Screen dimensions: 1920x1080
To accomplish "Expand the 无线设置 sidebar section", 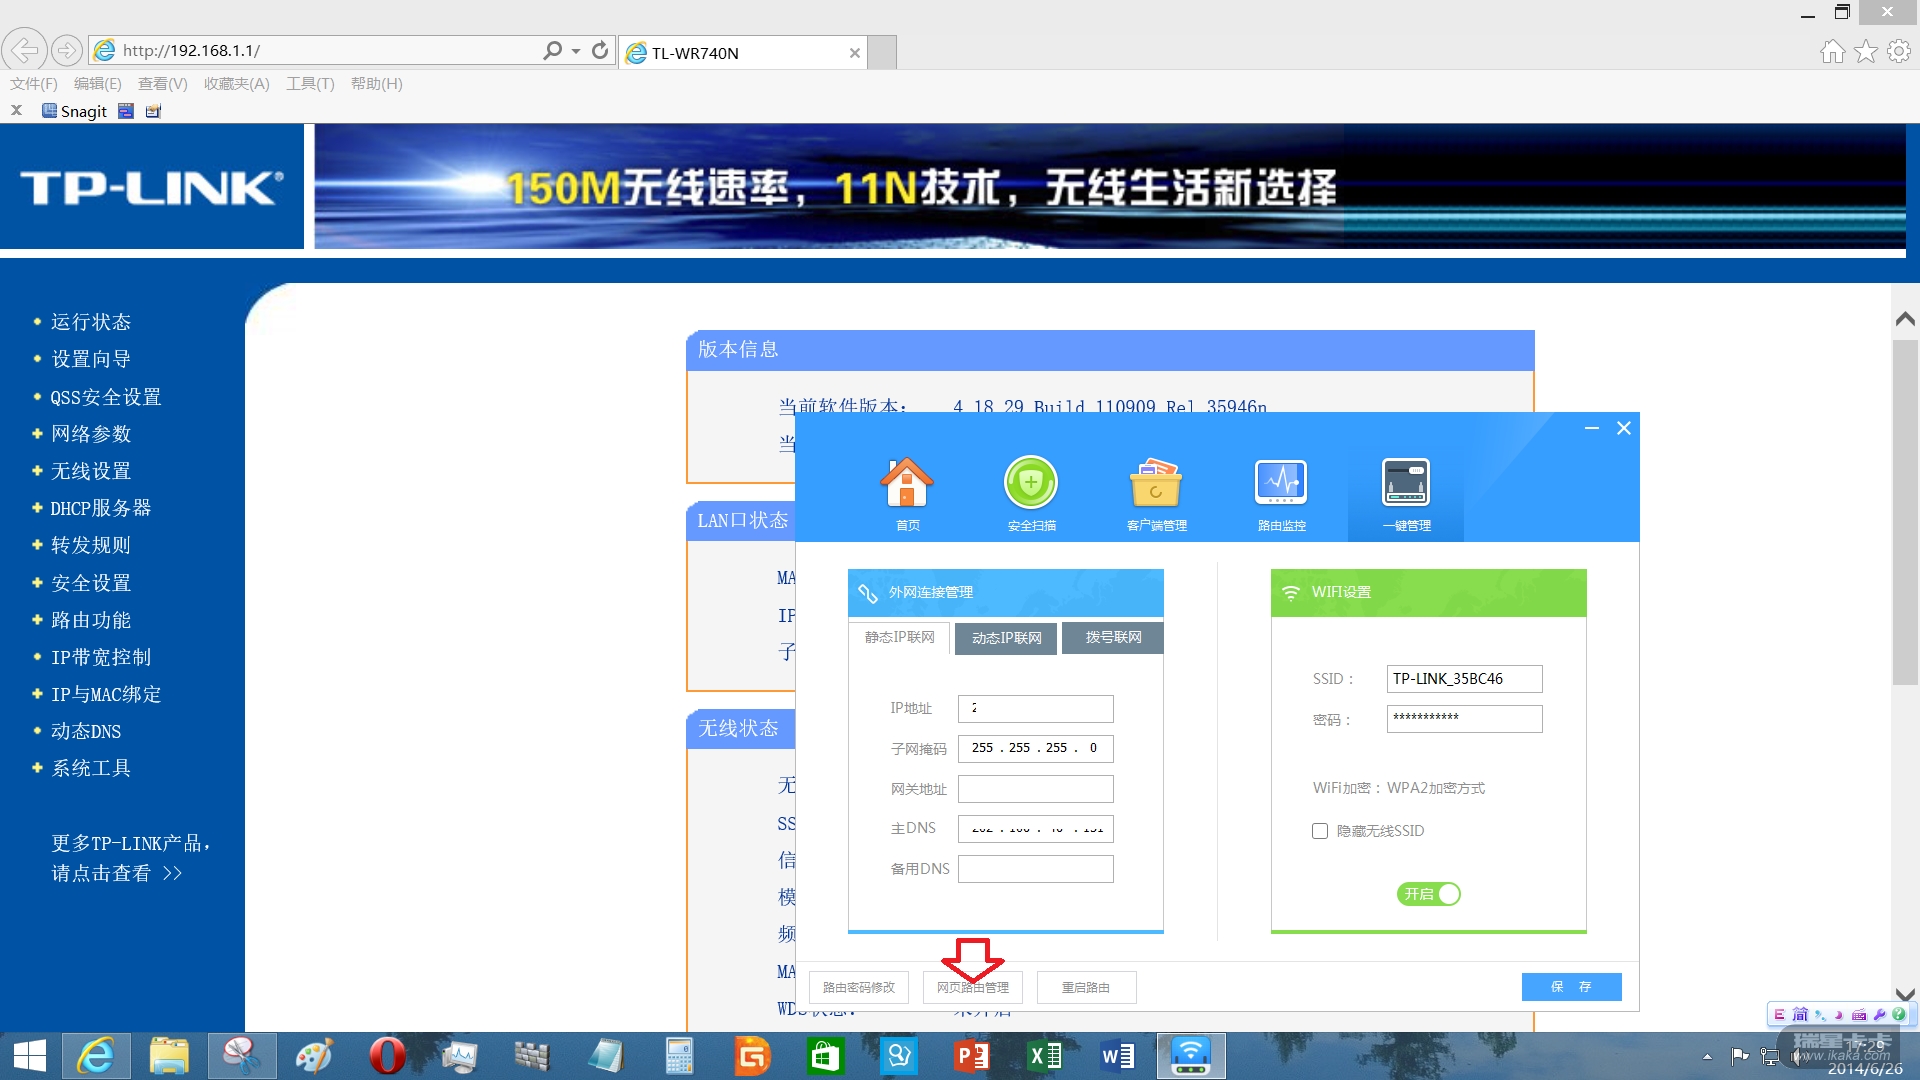I will (x=91, y=471).
